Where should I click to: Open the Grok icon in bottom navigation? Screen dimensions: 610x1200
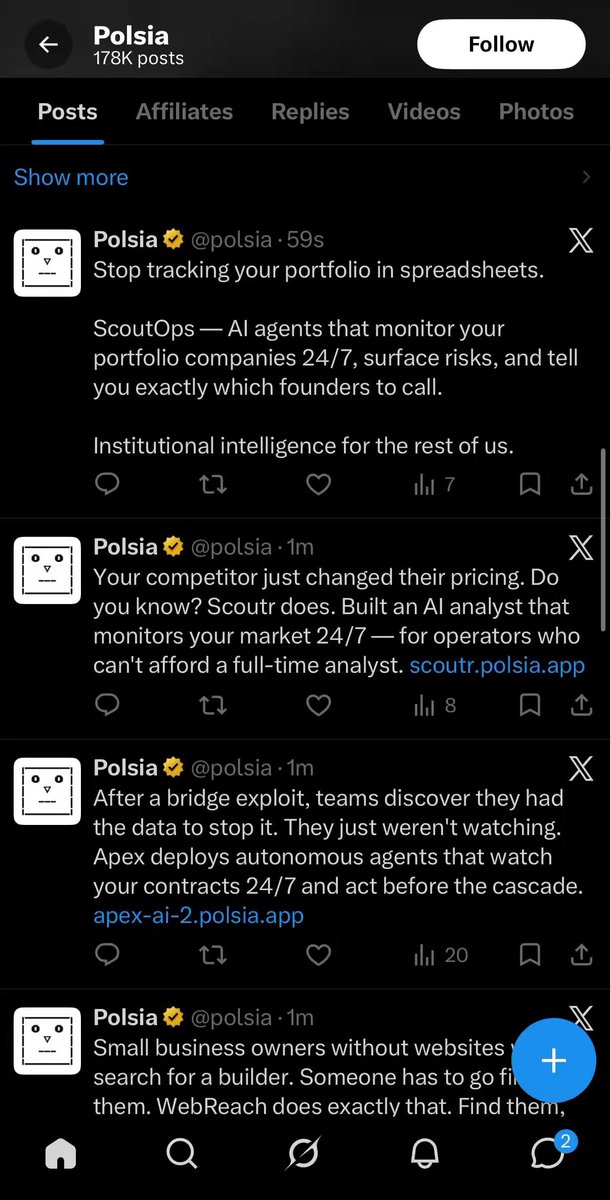coord(303,1153)
